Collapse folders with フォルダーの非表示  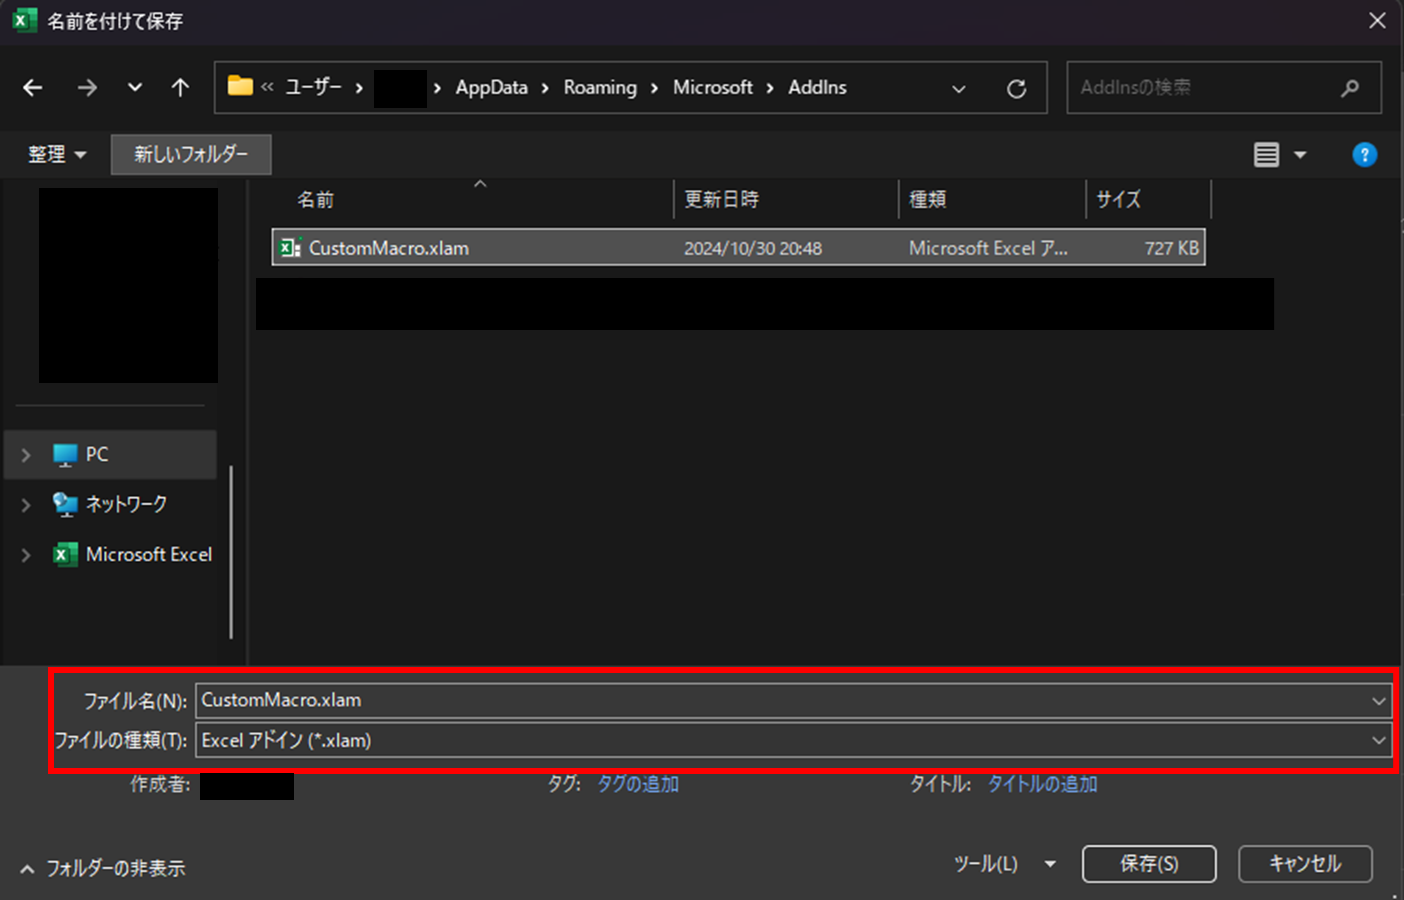pos(103,868)
